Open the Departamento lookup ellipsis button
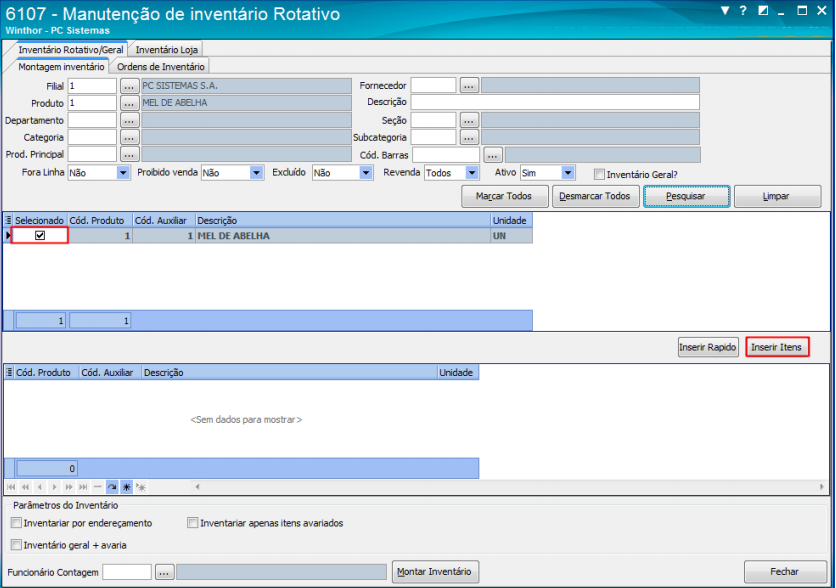 pos(130,120)
